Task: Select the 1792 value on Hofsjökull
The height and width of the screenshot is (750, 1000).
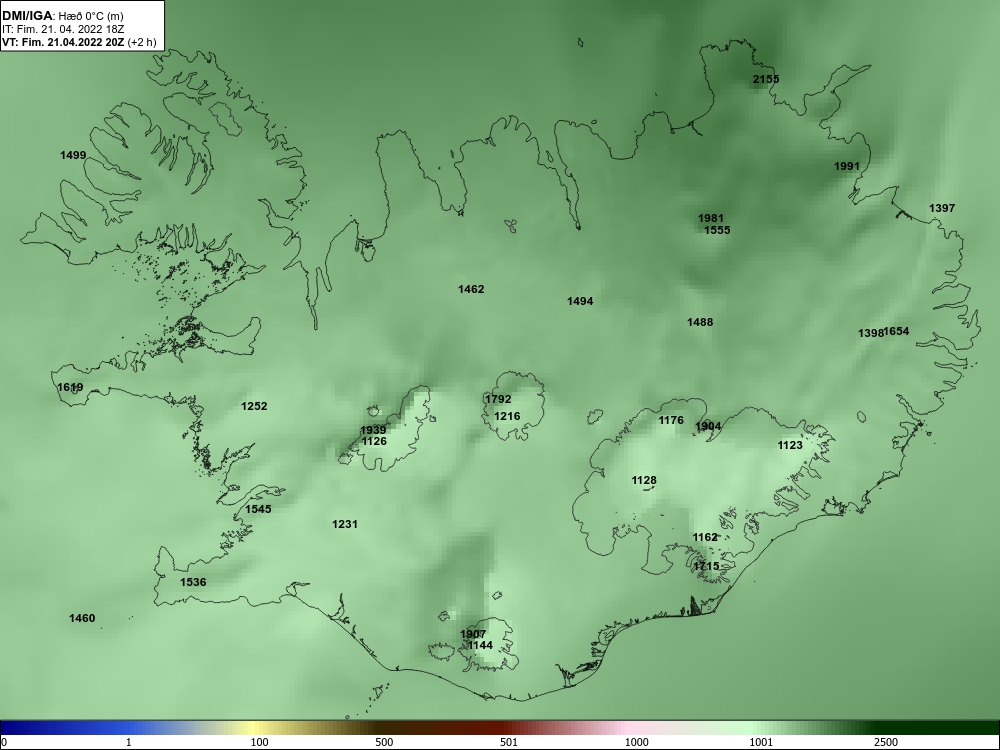Action: (499, 399)
